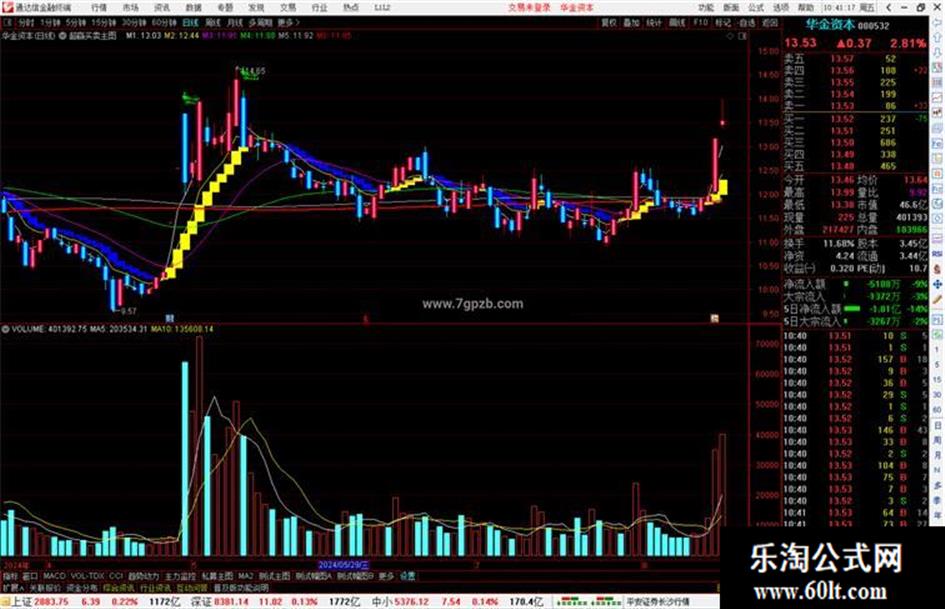Switch chart to 分时 period
Image resolution: width=945 pixels, height=609 pixels.
[x=25, y=22]
